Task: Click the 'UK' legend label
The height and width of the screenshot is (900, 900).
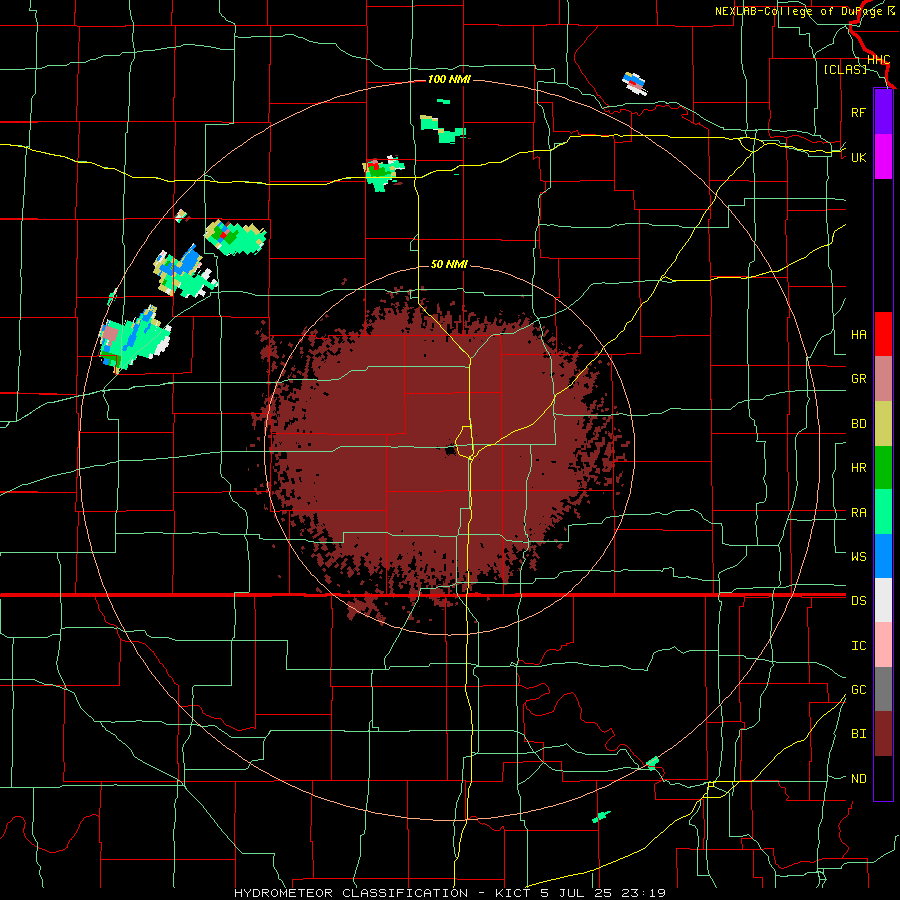Action: point(858,157)
